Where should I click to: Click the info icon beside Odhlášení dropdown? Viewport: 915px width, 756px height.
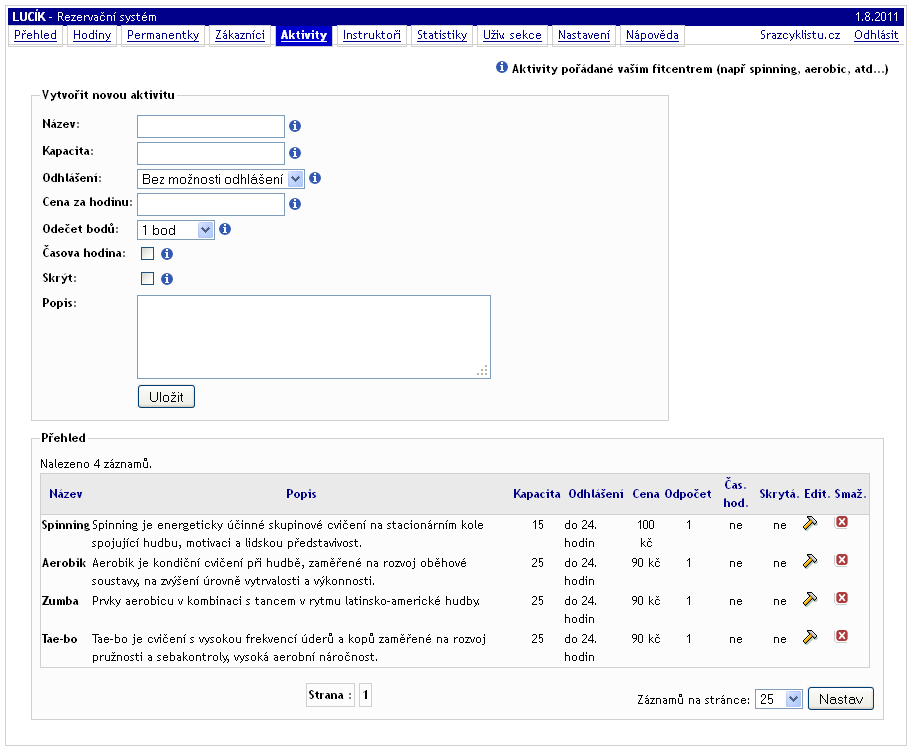click(315, 178)
